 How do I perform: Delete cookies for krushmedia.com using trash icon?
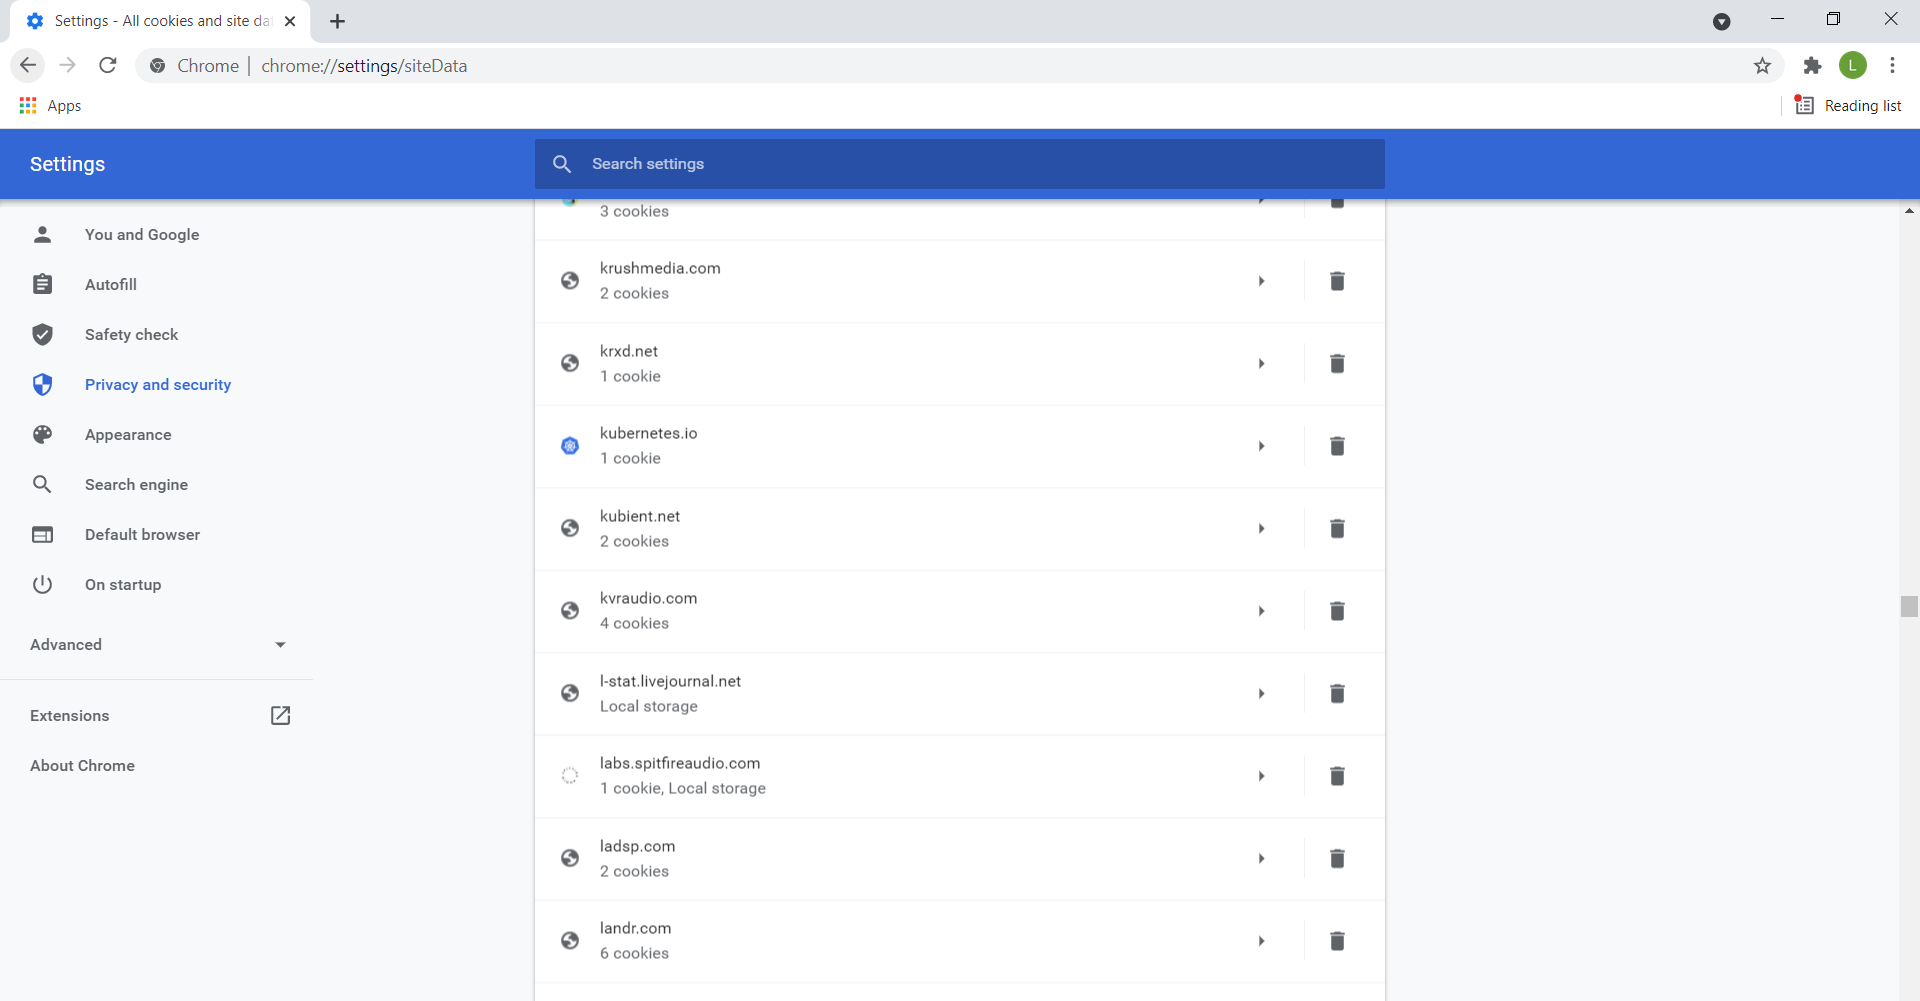click(1337, 281)
